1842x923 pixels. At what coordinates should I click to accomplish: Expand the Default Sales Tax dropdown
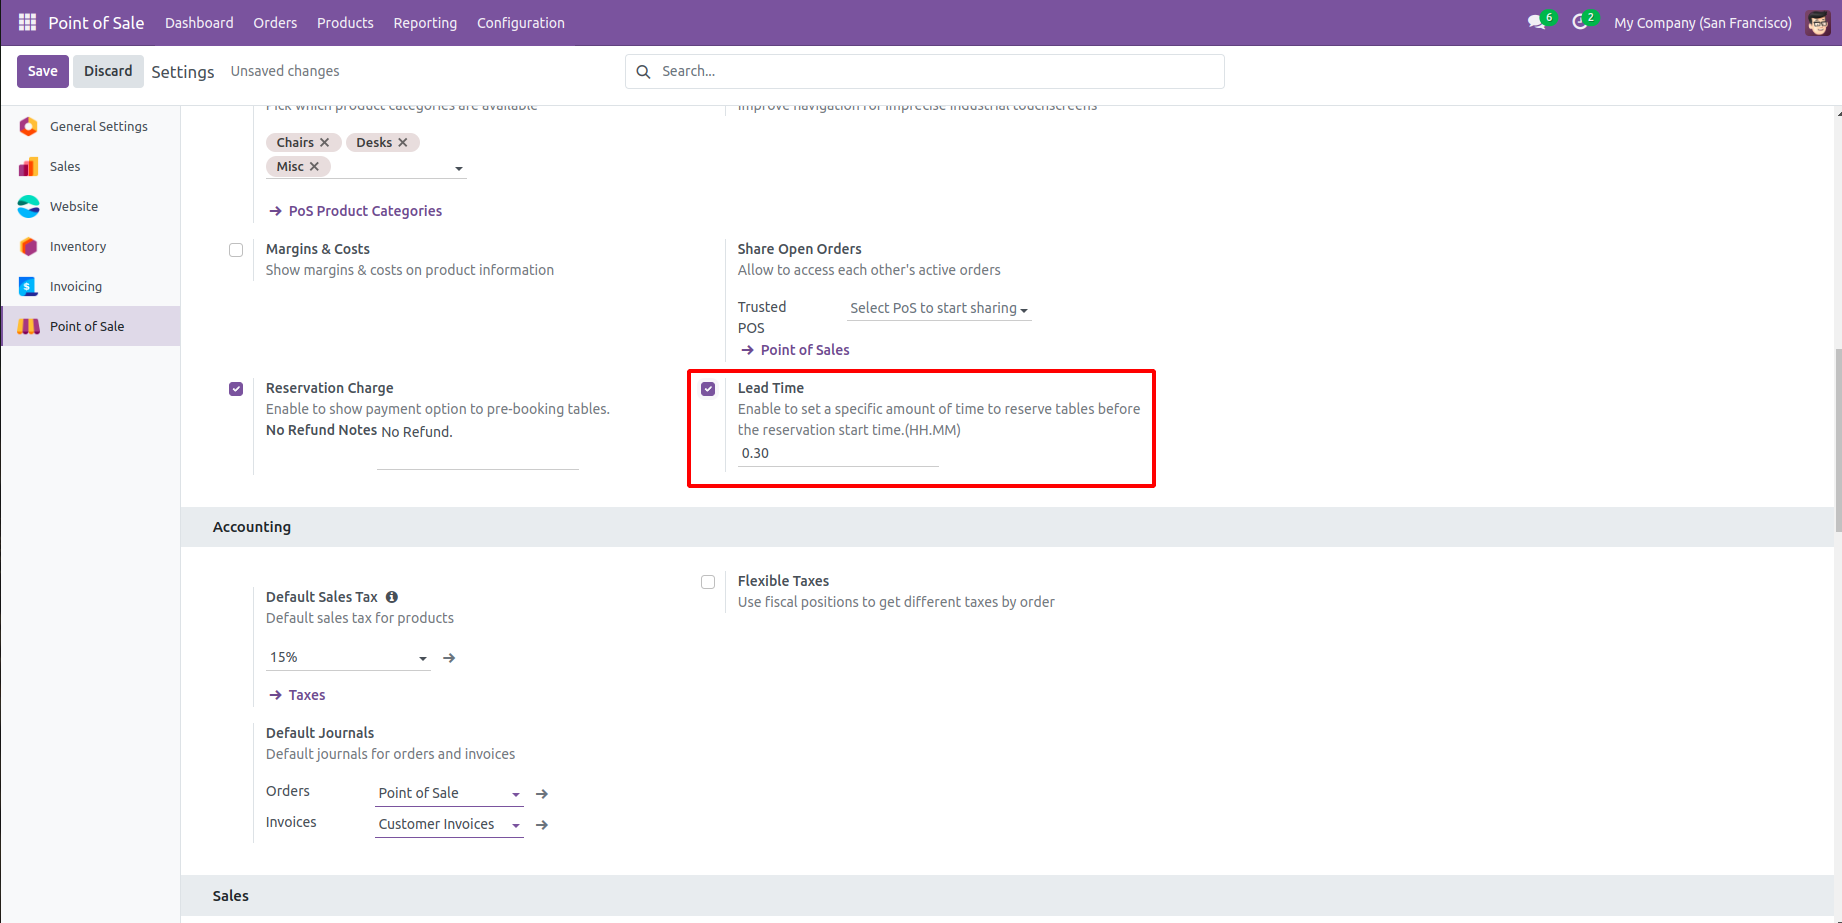pyautogui.click(x=423, y=658)
